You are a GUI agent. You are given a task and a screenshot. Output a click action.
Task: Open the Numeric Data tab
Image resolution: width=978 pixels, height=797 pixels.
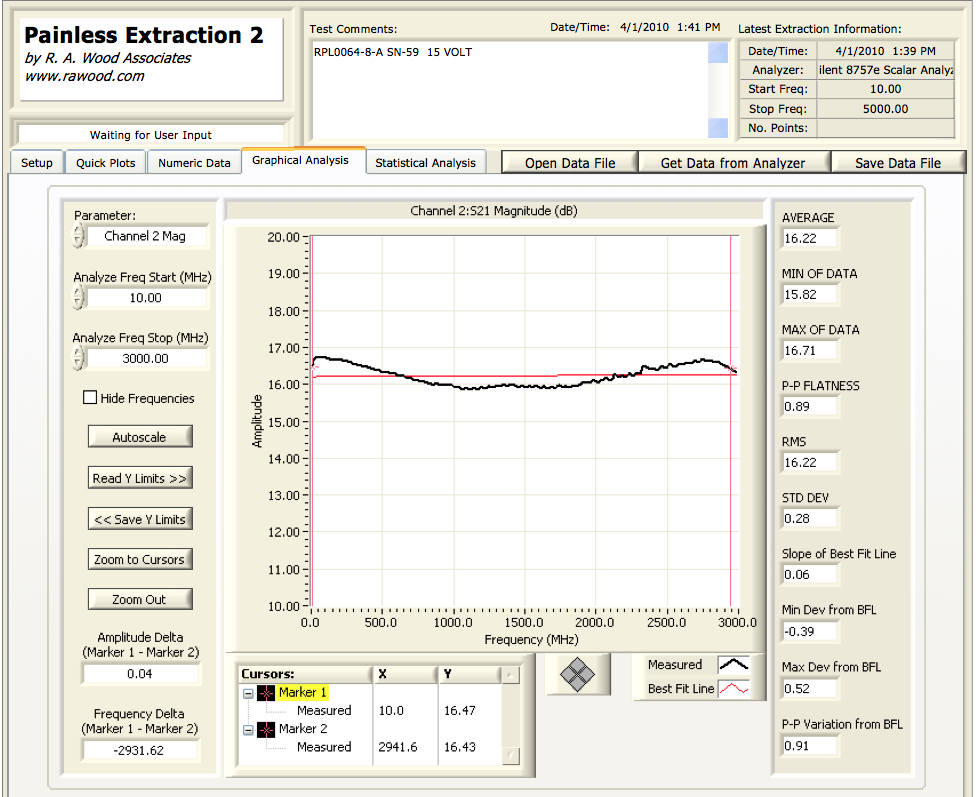coord(194,163)
